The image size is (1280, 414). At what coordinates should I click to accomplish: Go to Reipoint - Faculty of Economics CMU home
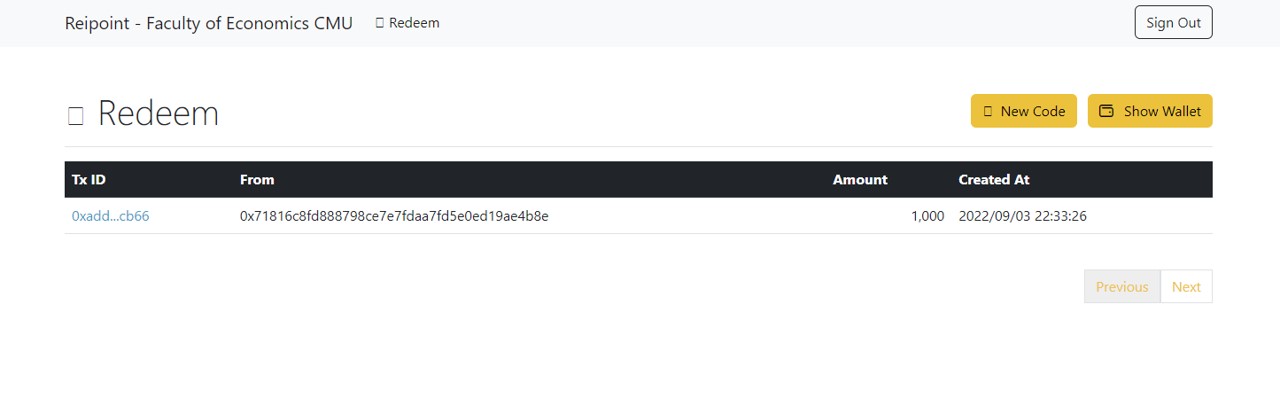pos(208,23)
